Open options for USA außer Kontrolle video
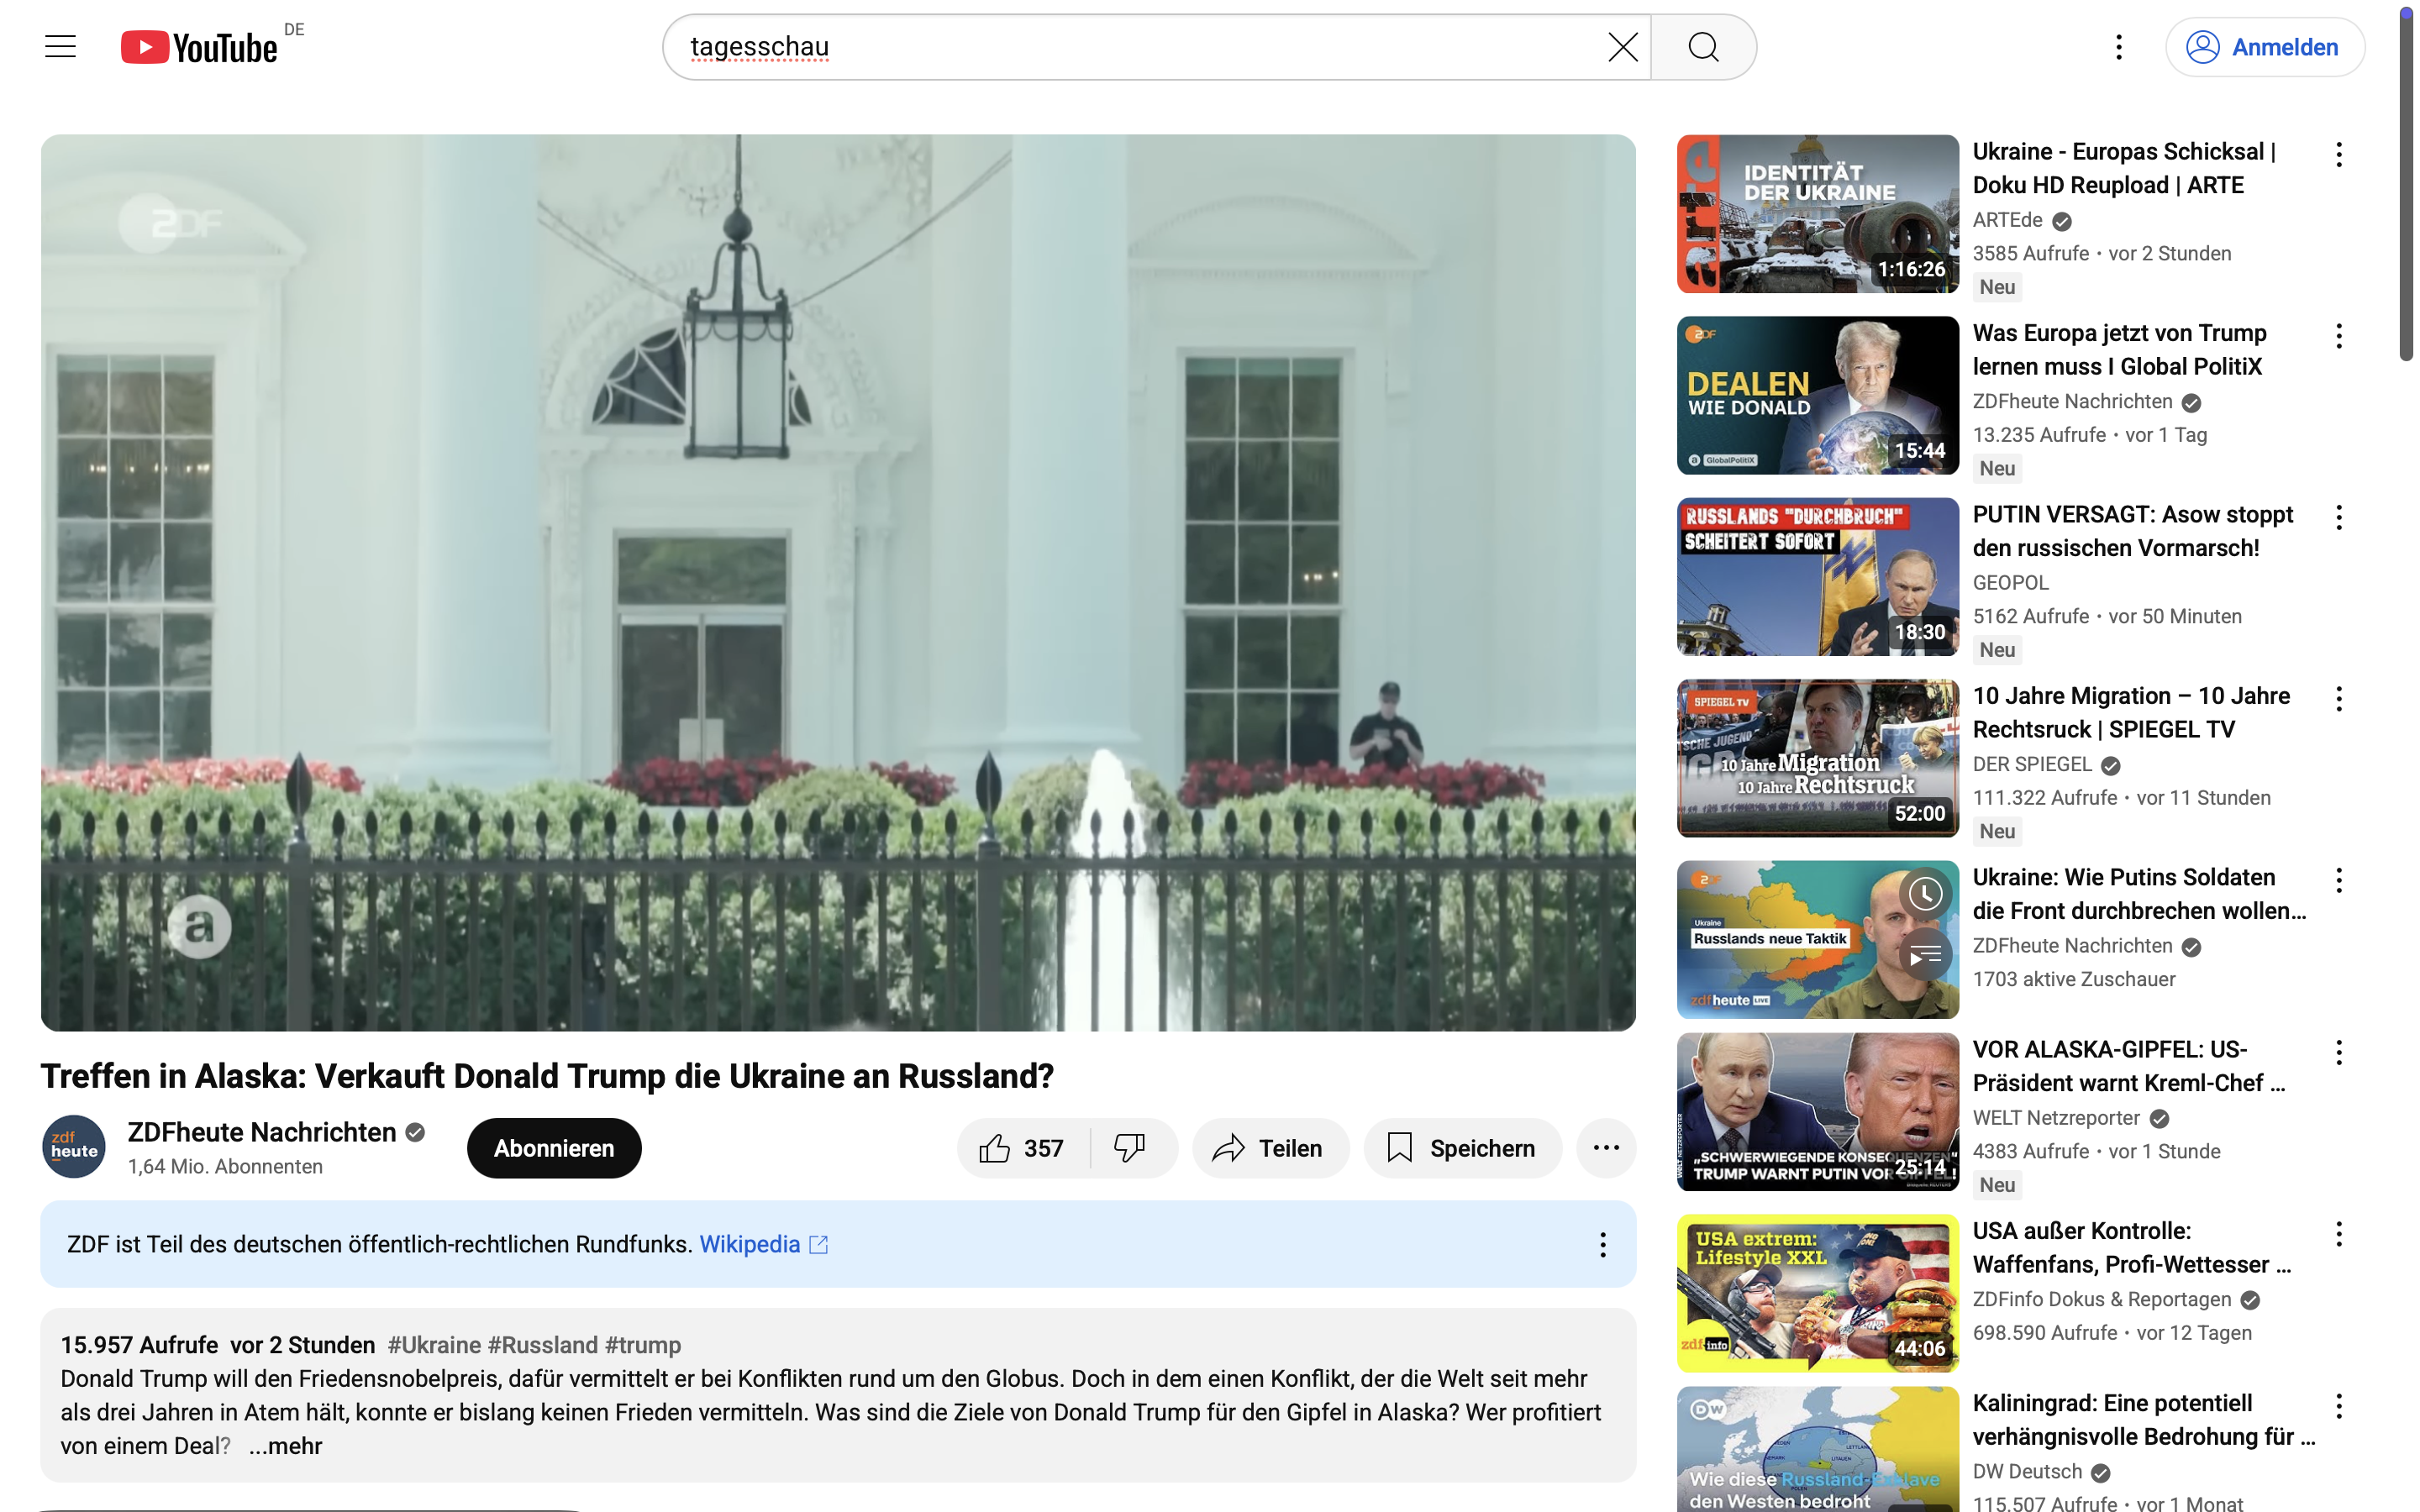2420x1512 pixels. coord(2338,1234)
